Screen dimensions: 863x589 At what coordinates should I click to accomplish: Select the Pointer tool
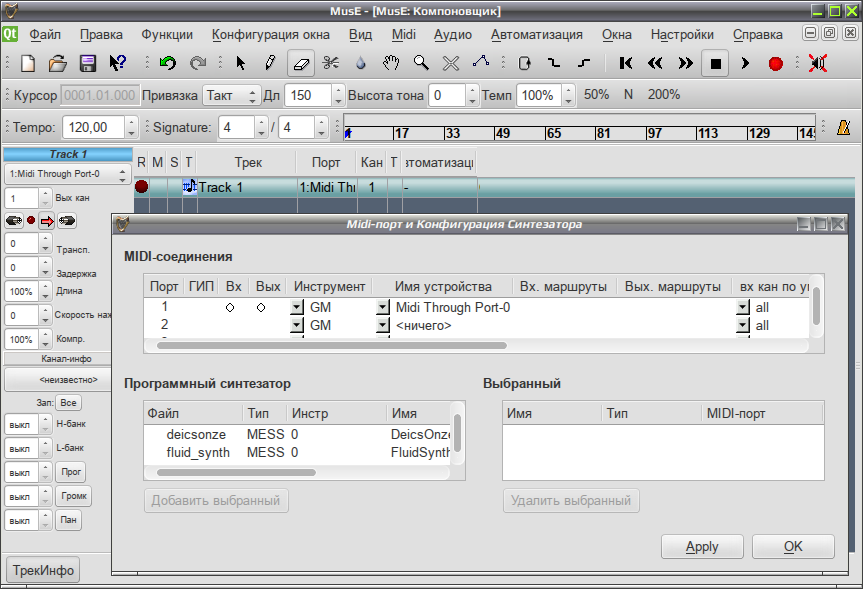tap(241, 63)
